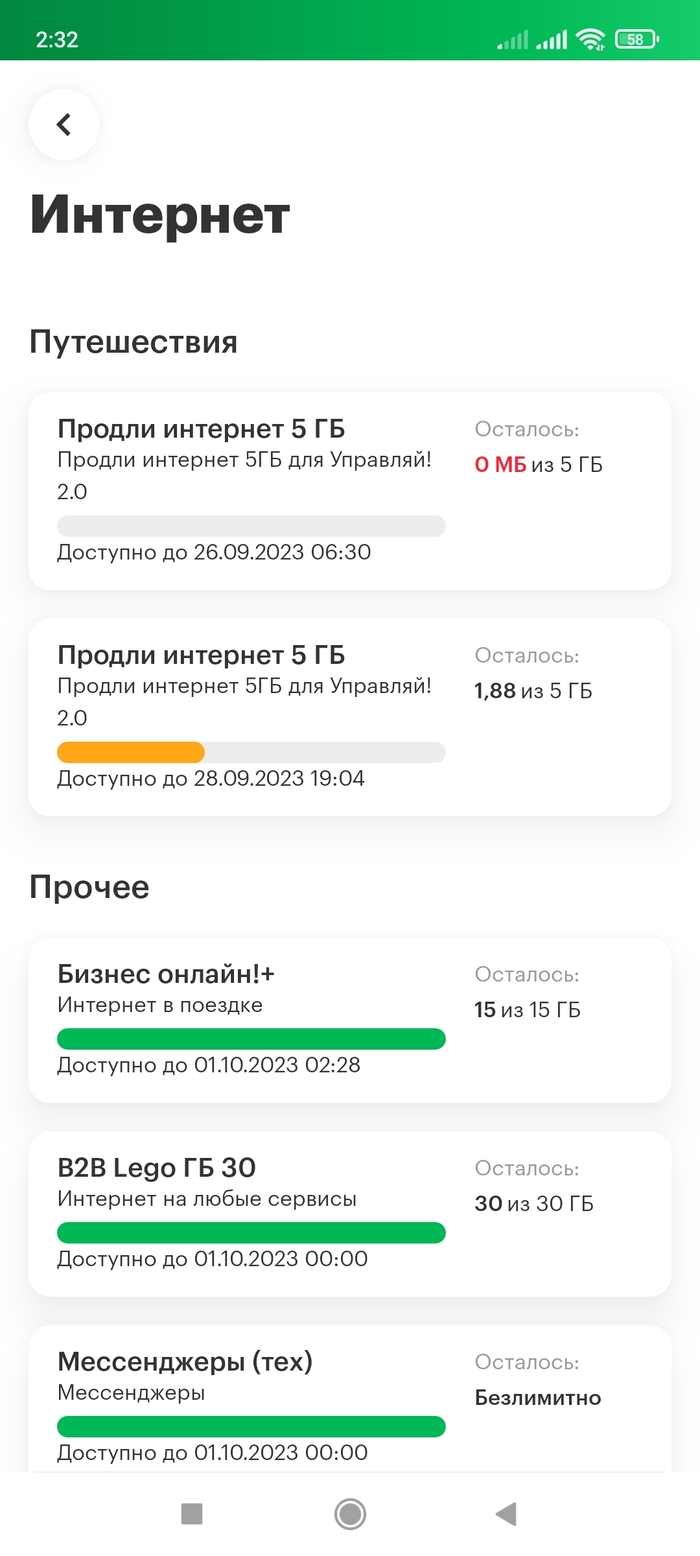
Task: Tap the Wi-Fi icon in status bar
Action: pyautogui.click(x=590, y=40)
